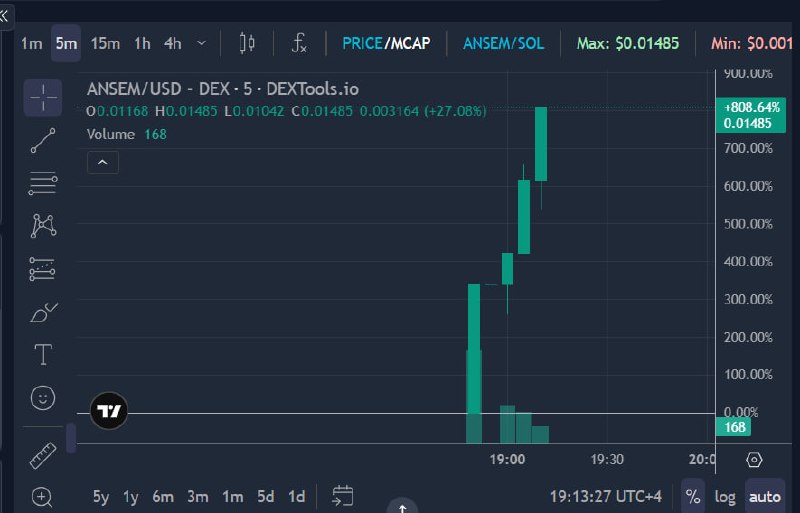The height and width of the screenshot is (513, 800).
Task: Collapse the indicator legend chevron
Action: 103,162
